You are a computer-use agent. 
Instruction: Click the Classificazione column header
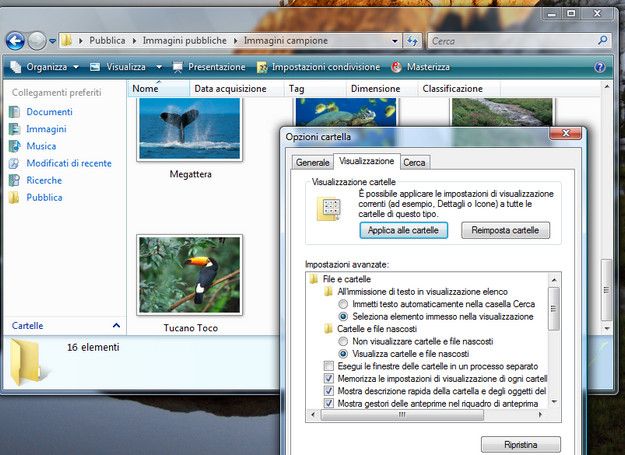(x=459, y=88)
